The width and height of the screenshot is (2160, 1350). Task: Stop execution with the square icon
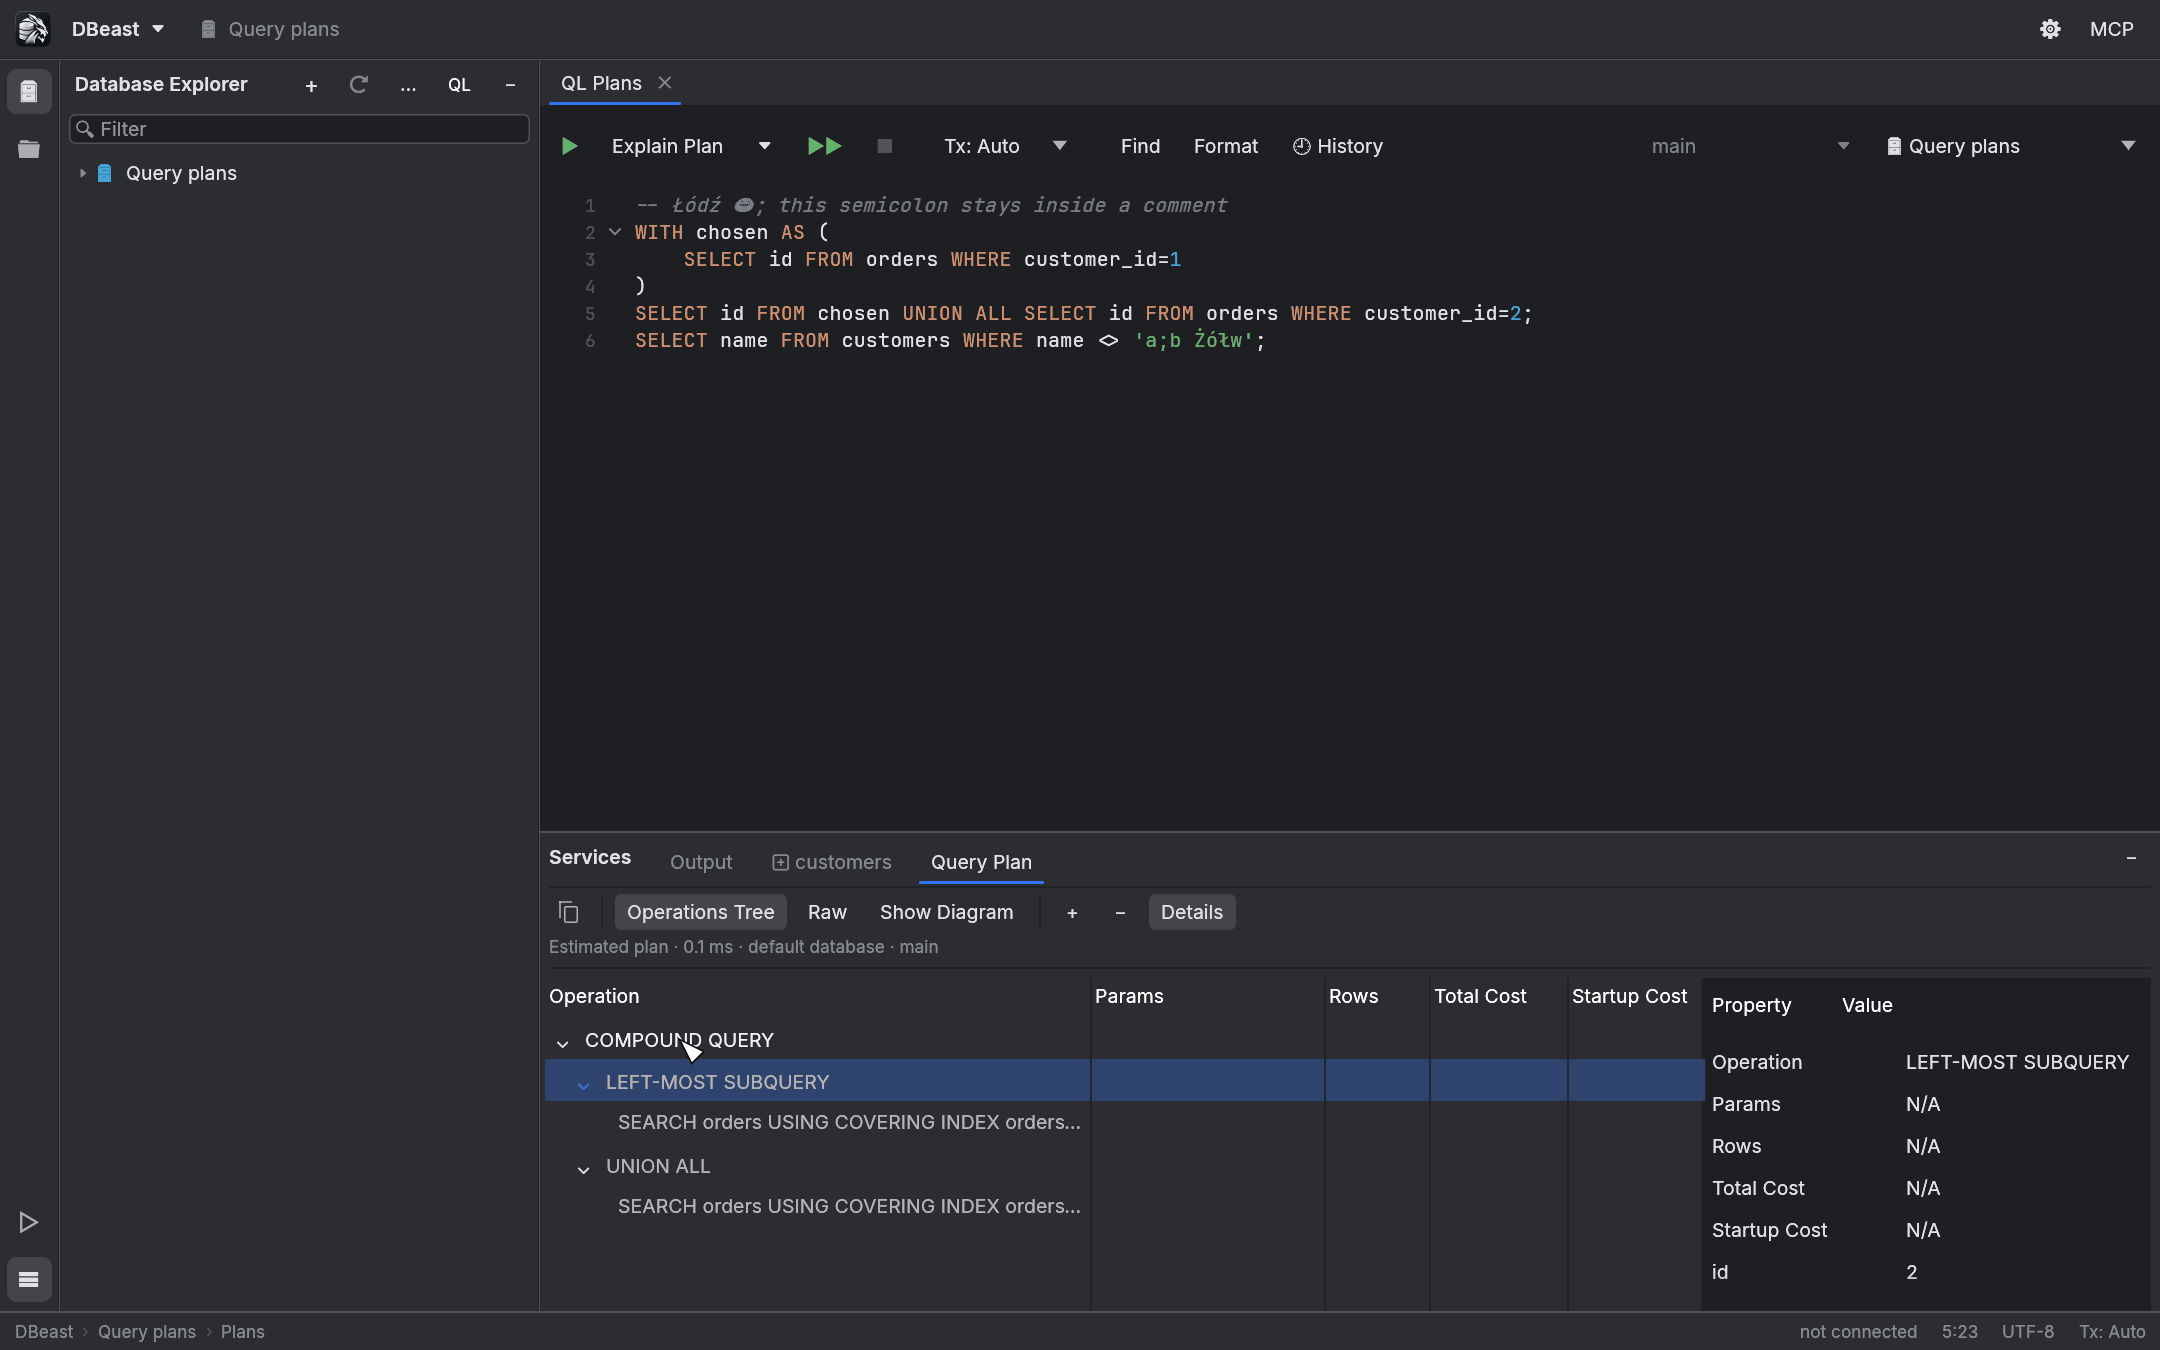884,146
